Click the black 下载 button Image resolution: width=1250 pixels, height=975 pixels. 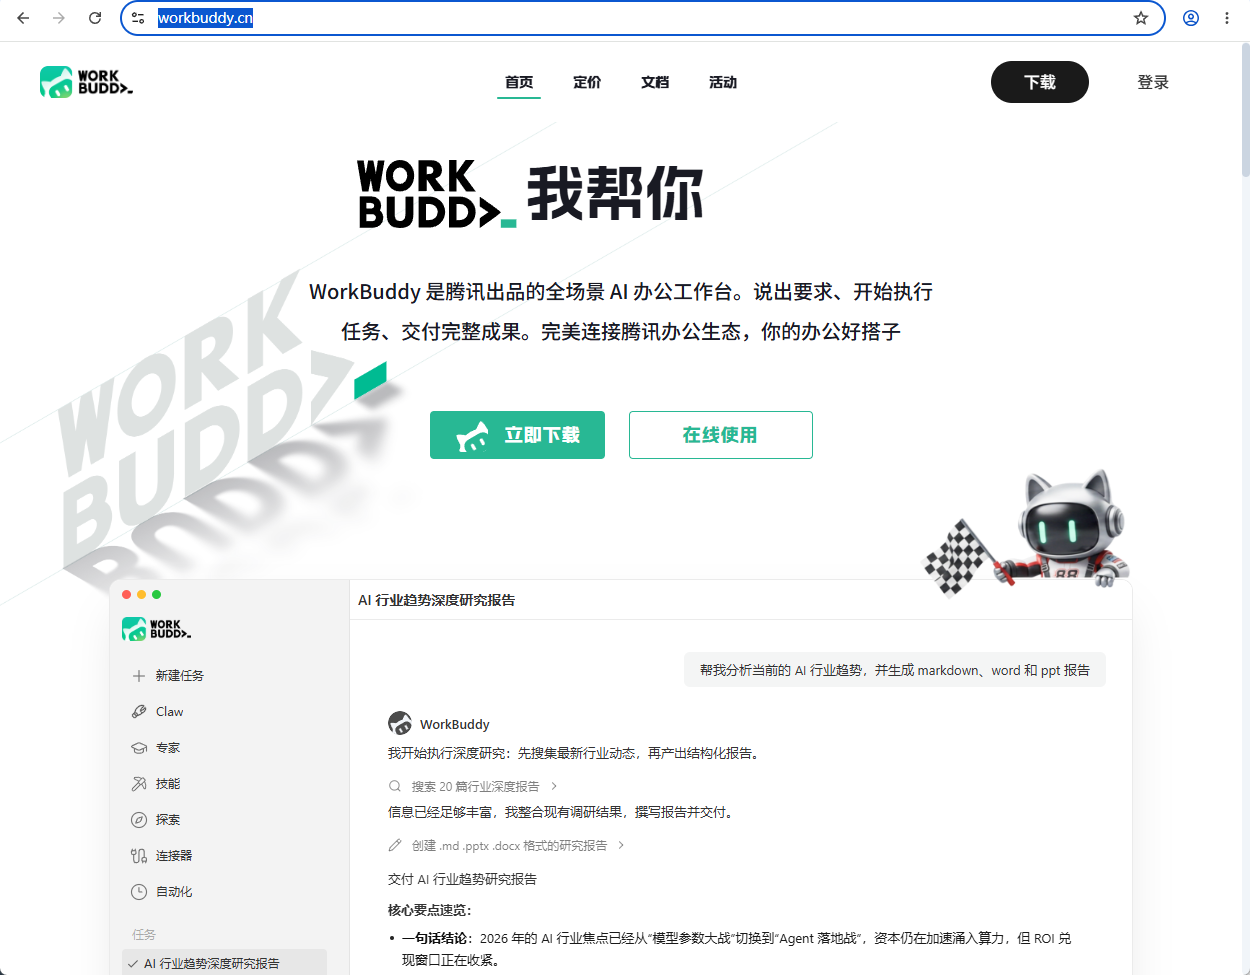tap(1040, 82)
